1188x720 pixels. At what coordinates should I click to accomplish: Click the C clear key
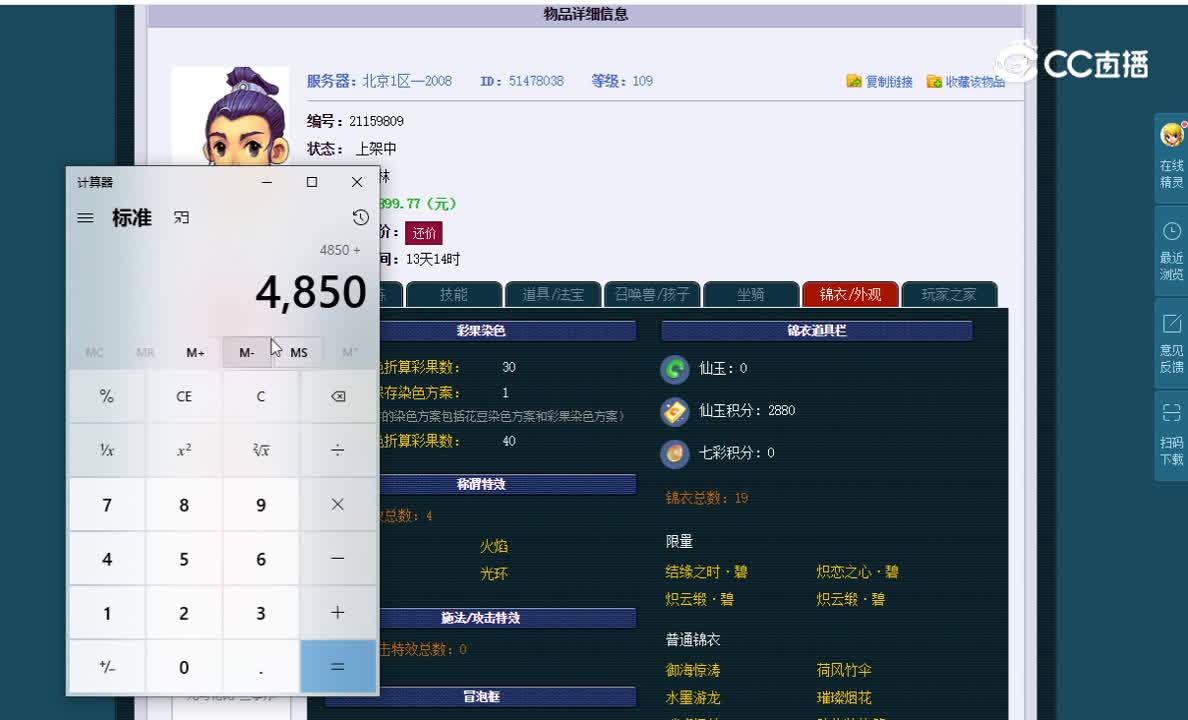coord(261,396)
